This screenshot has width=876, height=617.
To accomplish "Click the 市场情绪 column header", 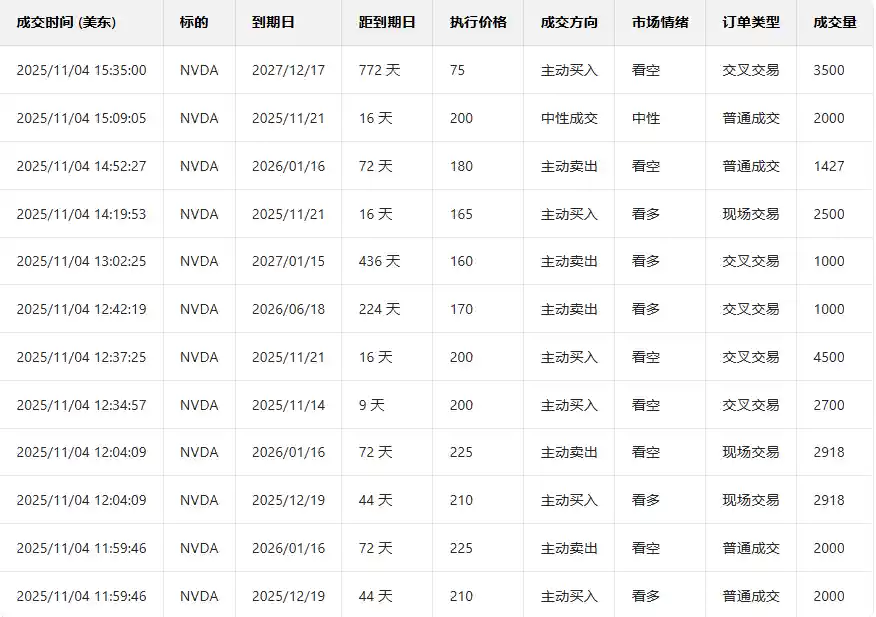I will coord(660,22).
